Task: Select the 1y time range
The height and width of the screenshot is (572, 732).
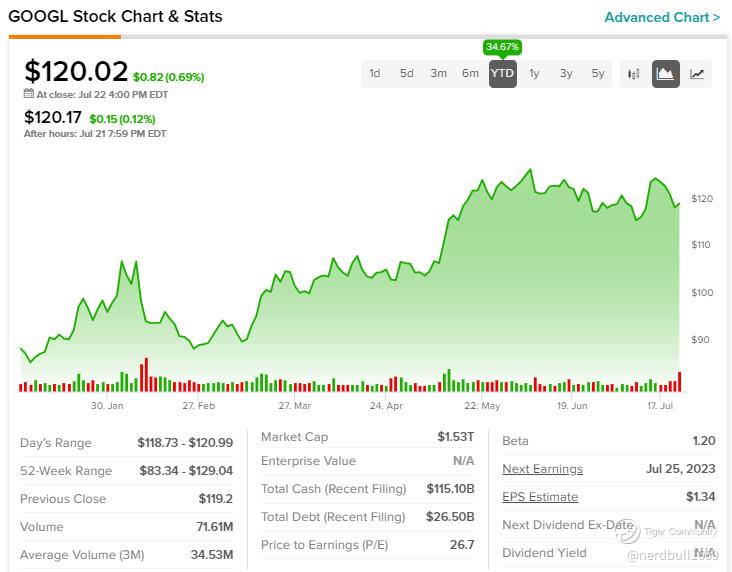Action: (x=534, y=74)
